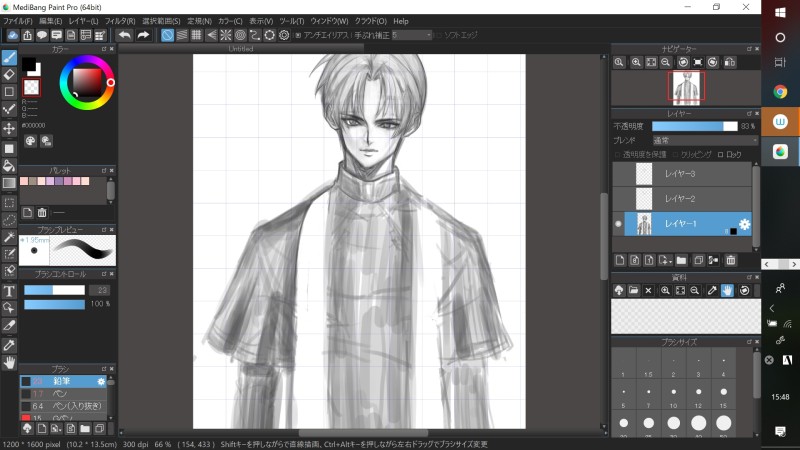800x450 pixels.
Task: Click the Redo arrow
Action: [143, 35]
